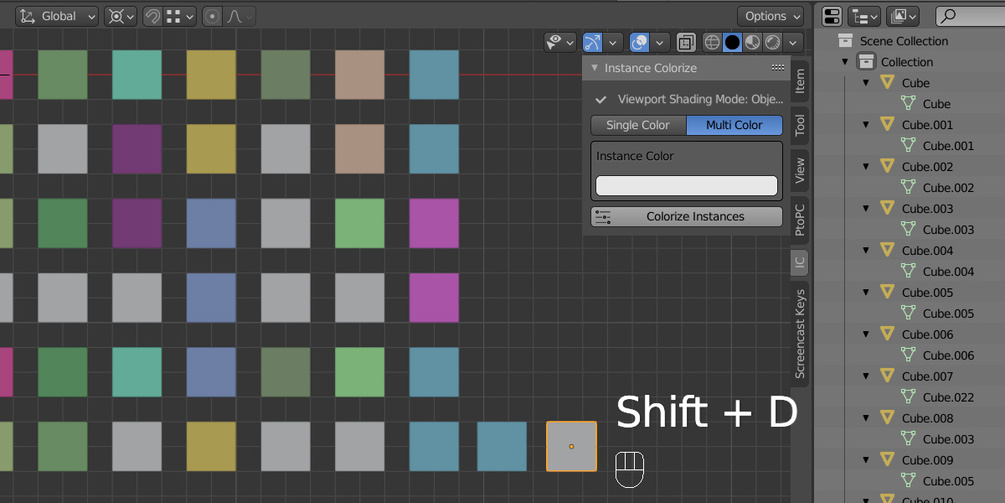The height and width of the screenshot is (503, 1005).
Task: Toggle X-ray view button
Action: coord(686,42)
